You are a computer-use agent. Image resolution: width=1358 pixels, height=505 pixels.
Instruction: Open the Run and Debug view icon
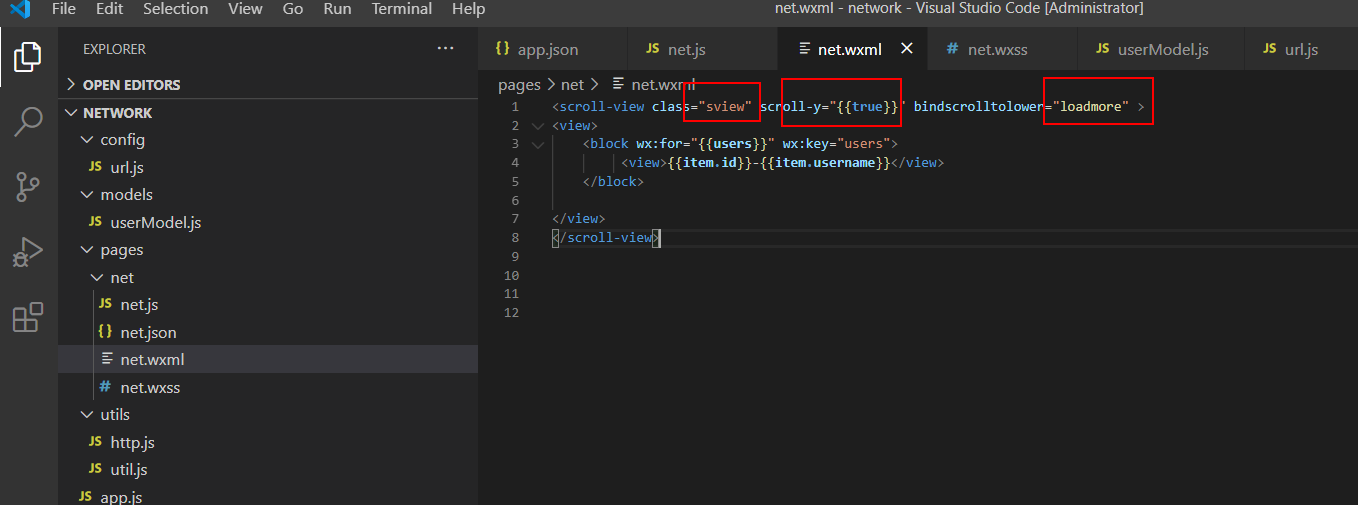click(x=28, y=252)
